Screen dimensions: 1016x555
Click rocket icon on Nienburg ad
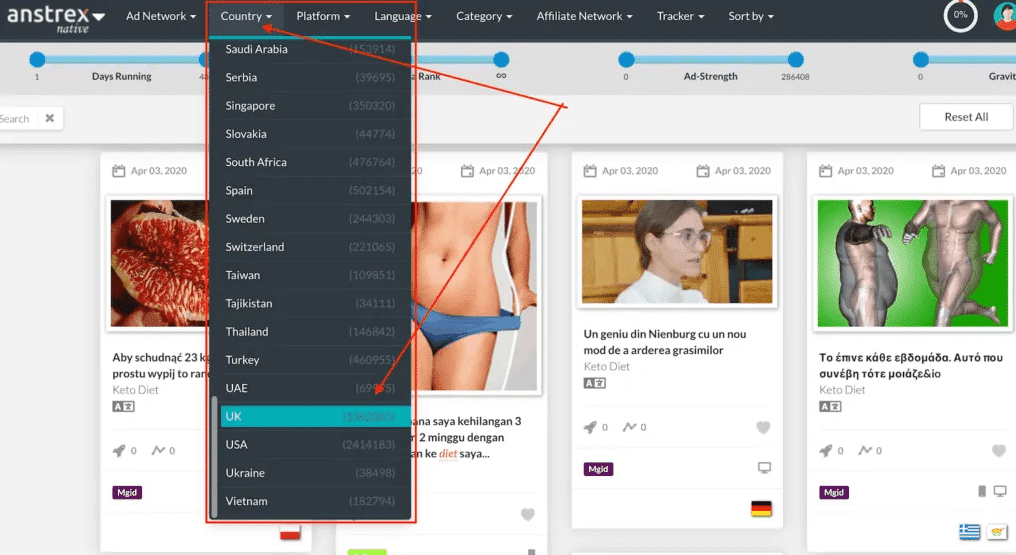click(590, 427)
